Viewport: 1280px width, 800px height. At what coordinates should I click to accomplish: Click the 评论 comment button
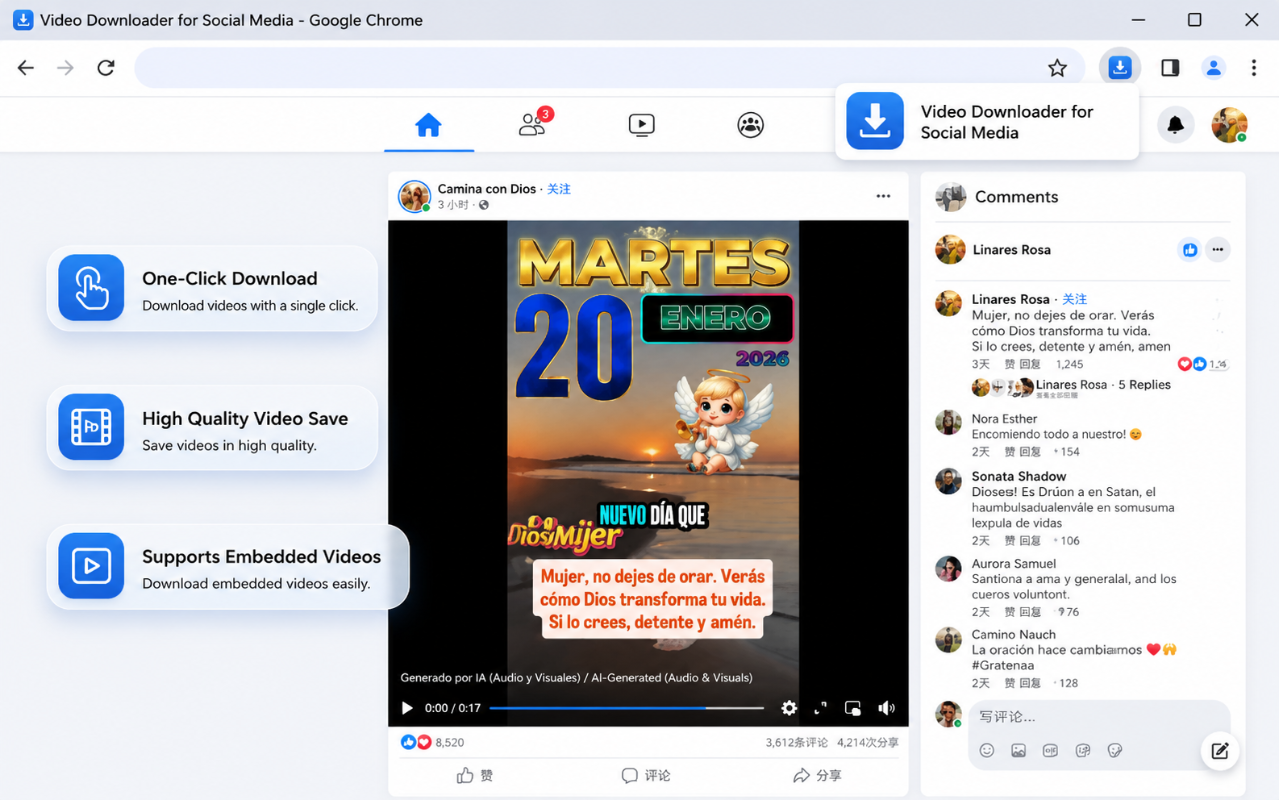click(x=646, y=775)
